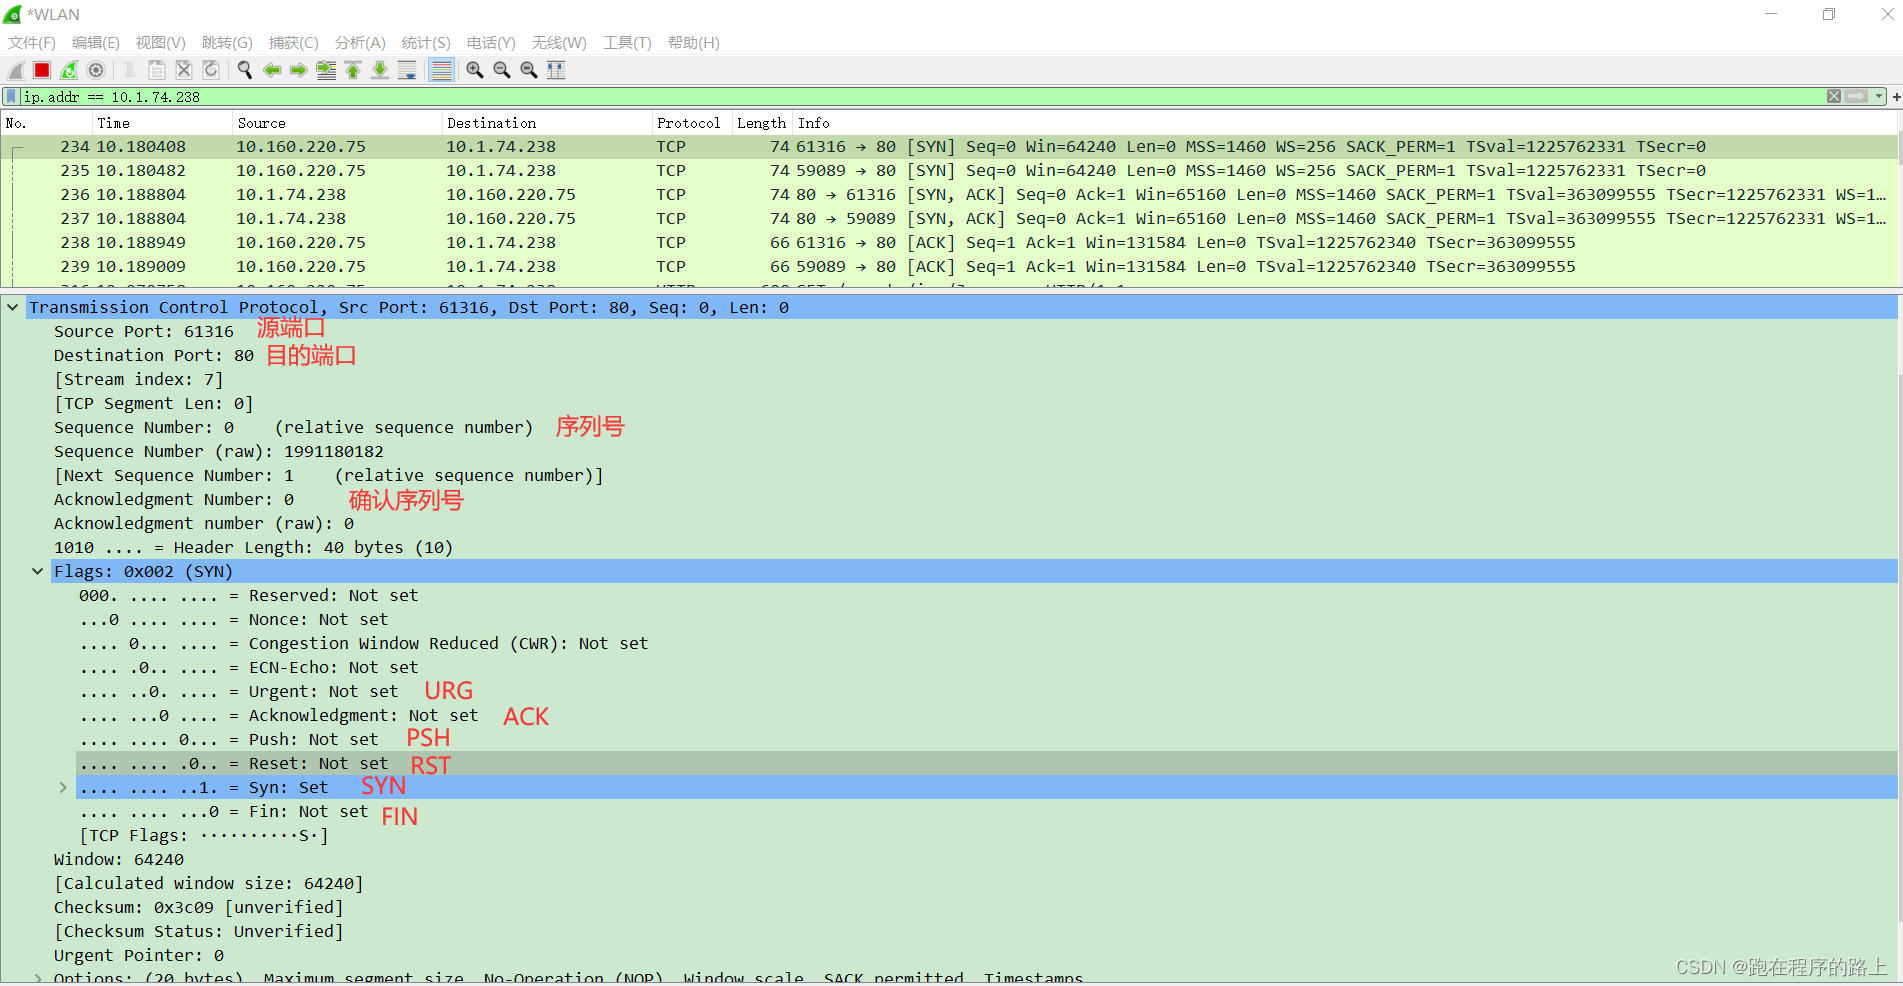The image size is (1903, 986).
Task: Close this capture file icon
Action: 184,70
